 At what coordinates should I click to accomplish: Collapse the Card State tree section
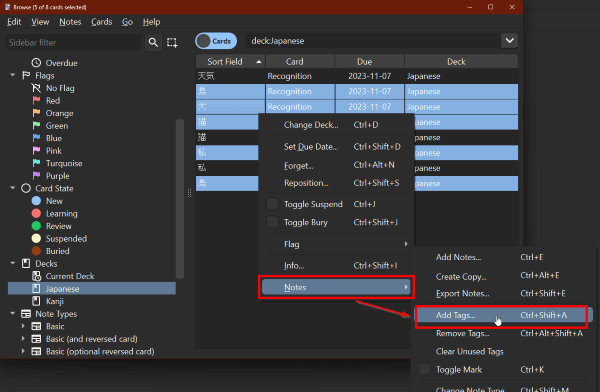(13, 188)
